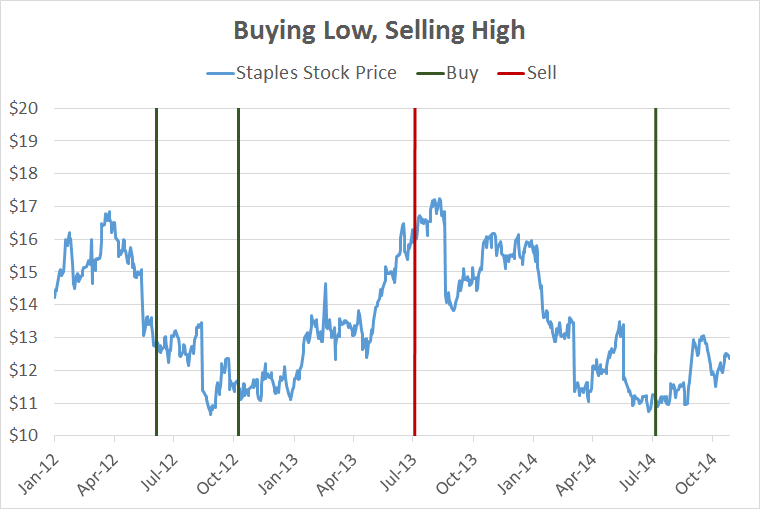Click the chart title "Buying Low, Selling High"

(379, 30)
